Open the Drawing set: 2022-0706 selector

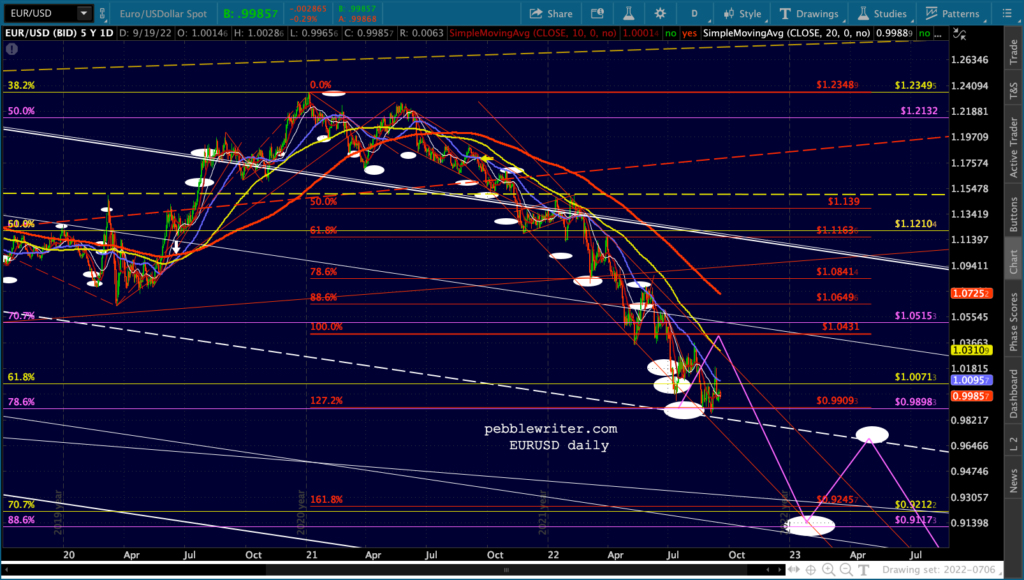coord(941,570)
